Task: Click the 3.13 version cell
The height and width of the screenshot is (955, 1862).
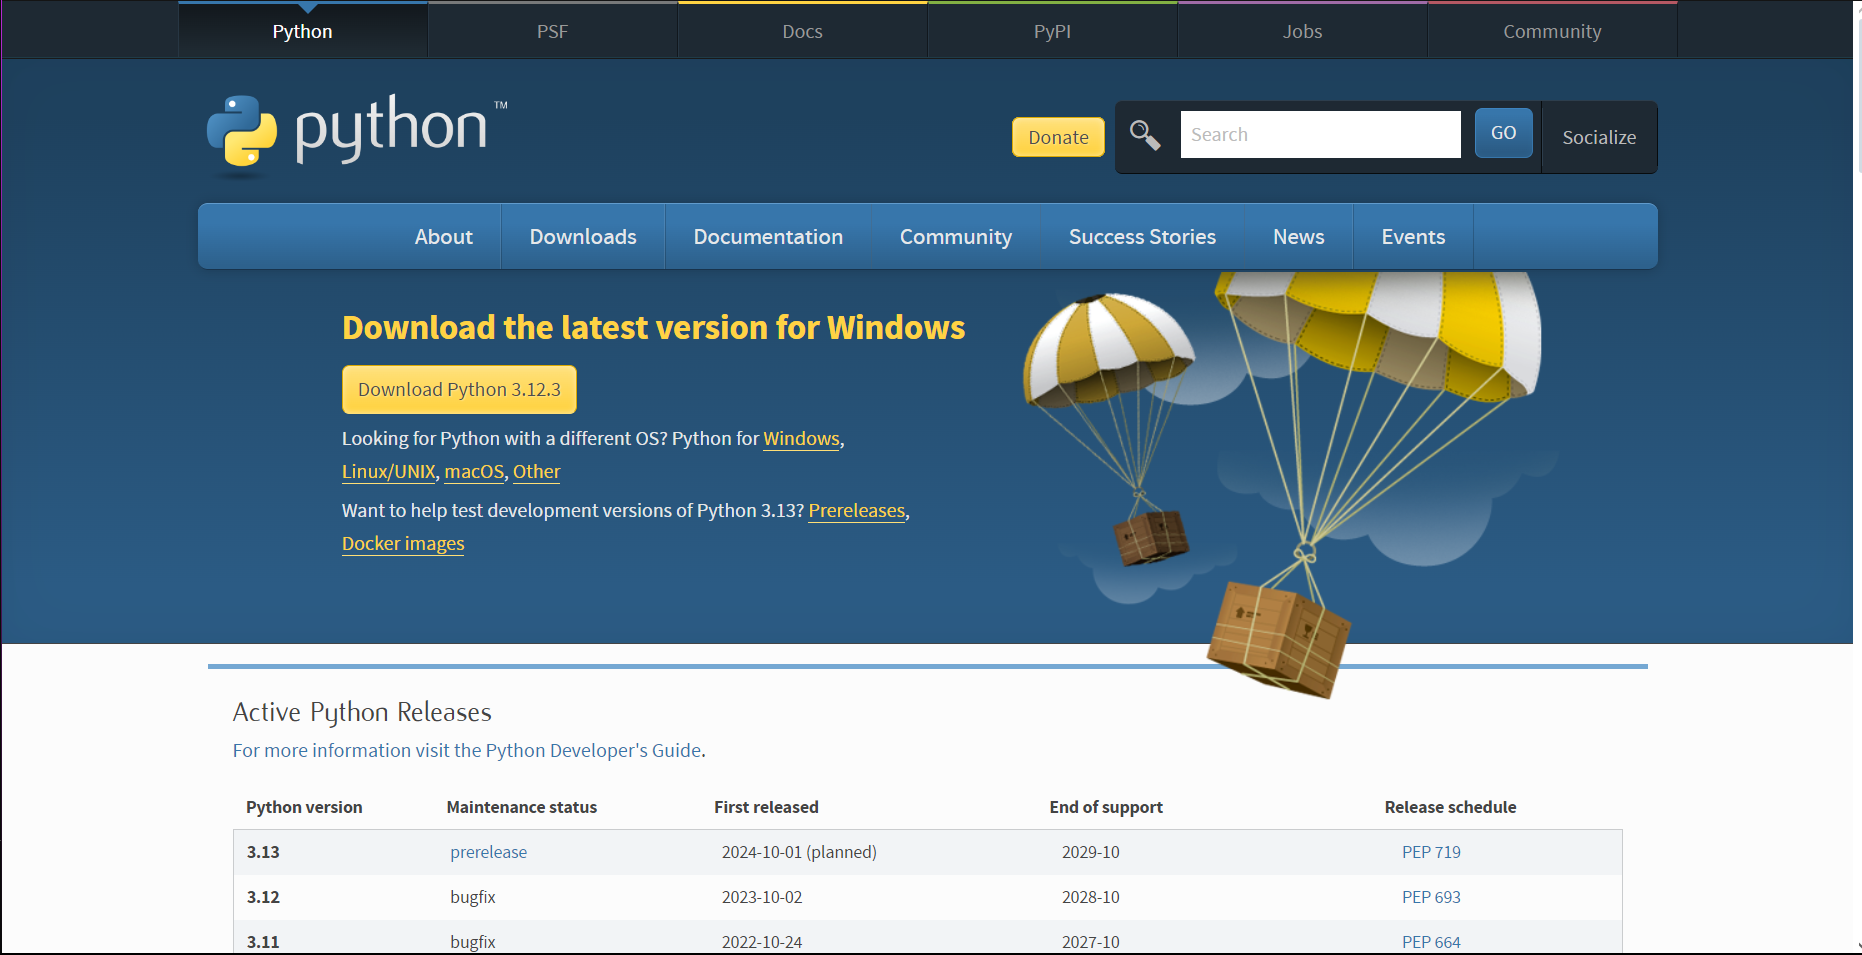Action: [x=263, y=852]
